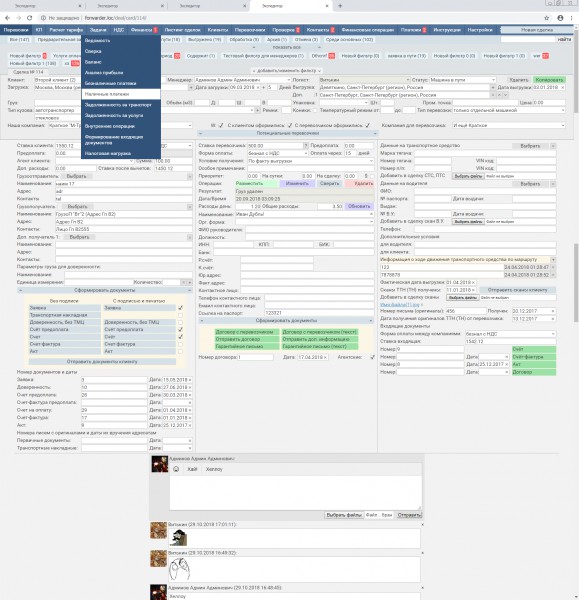Open the Форма оплаты безнал с НДС dropdown
579x600 pixels.
(277, 153)
